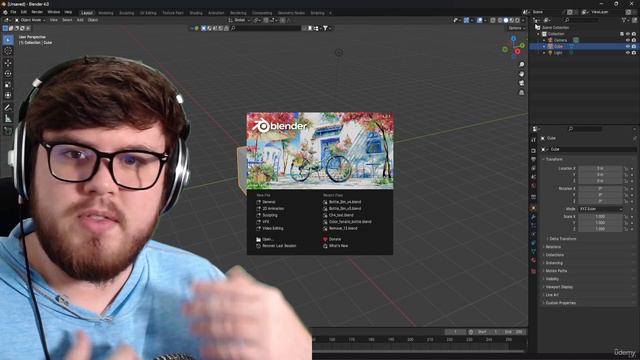Click the Donate heart icon

325,239
